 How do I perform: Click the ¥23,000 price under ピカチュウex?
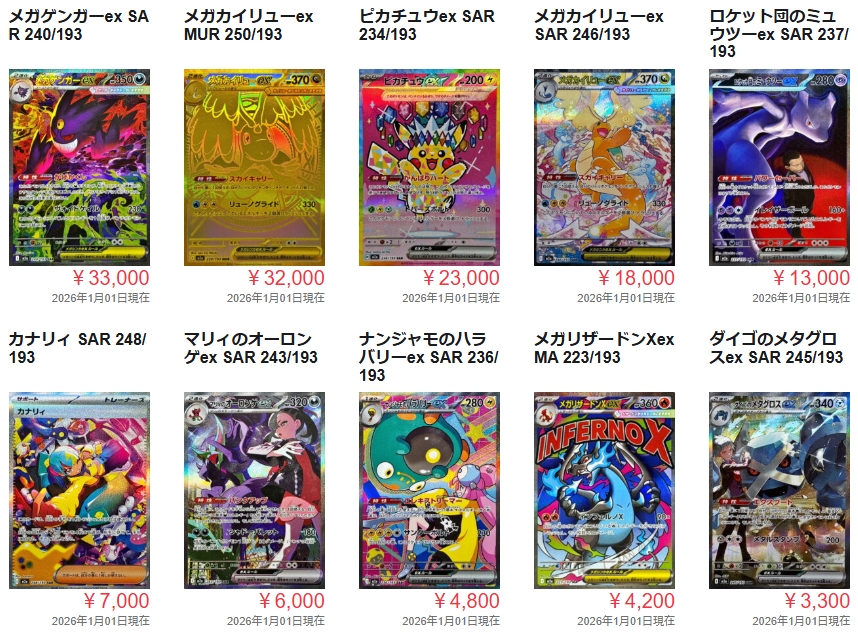461,278
